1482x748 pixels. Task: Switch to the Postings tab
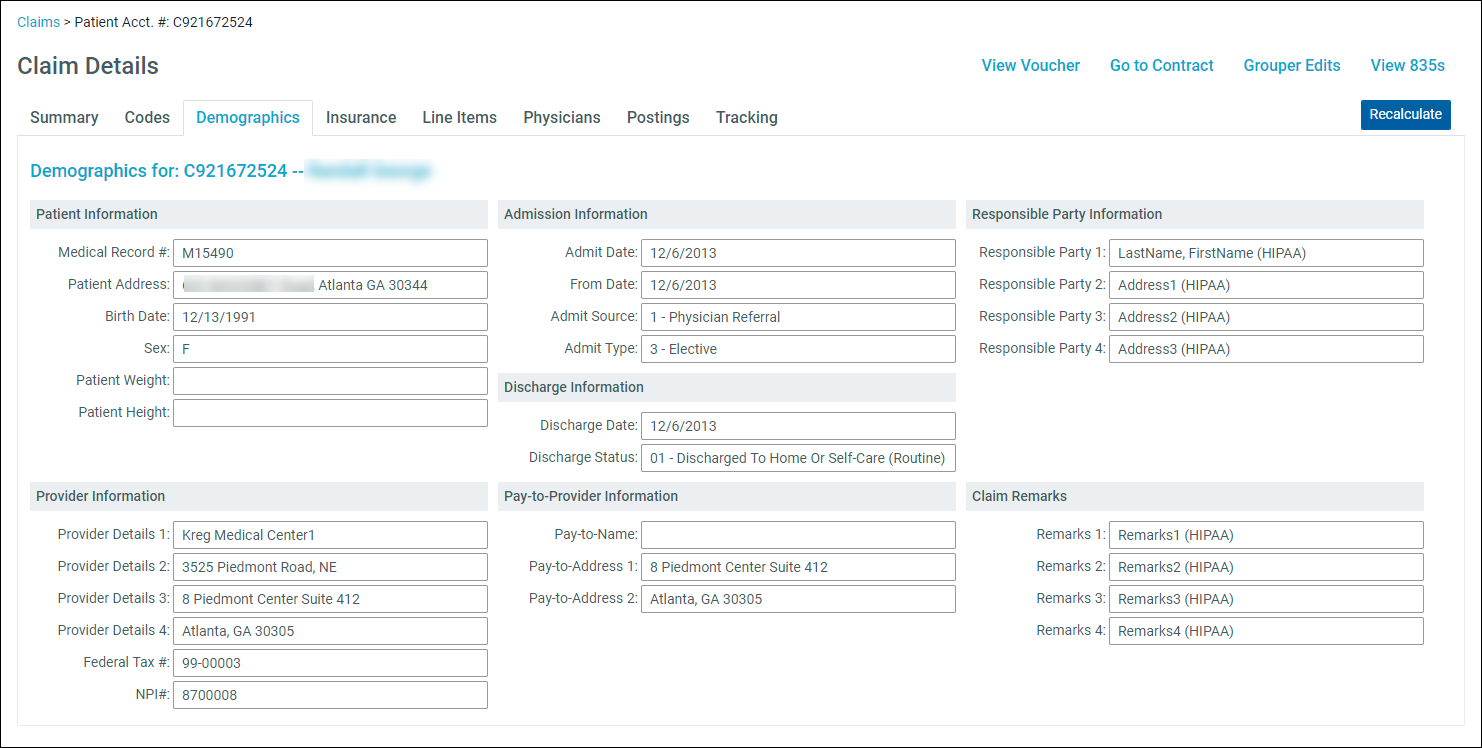click(x=658, y=117)
